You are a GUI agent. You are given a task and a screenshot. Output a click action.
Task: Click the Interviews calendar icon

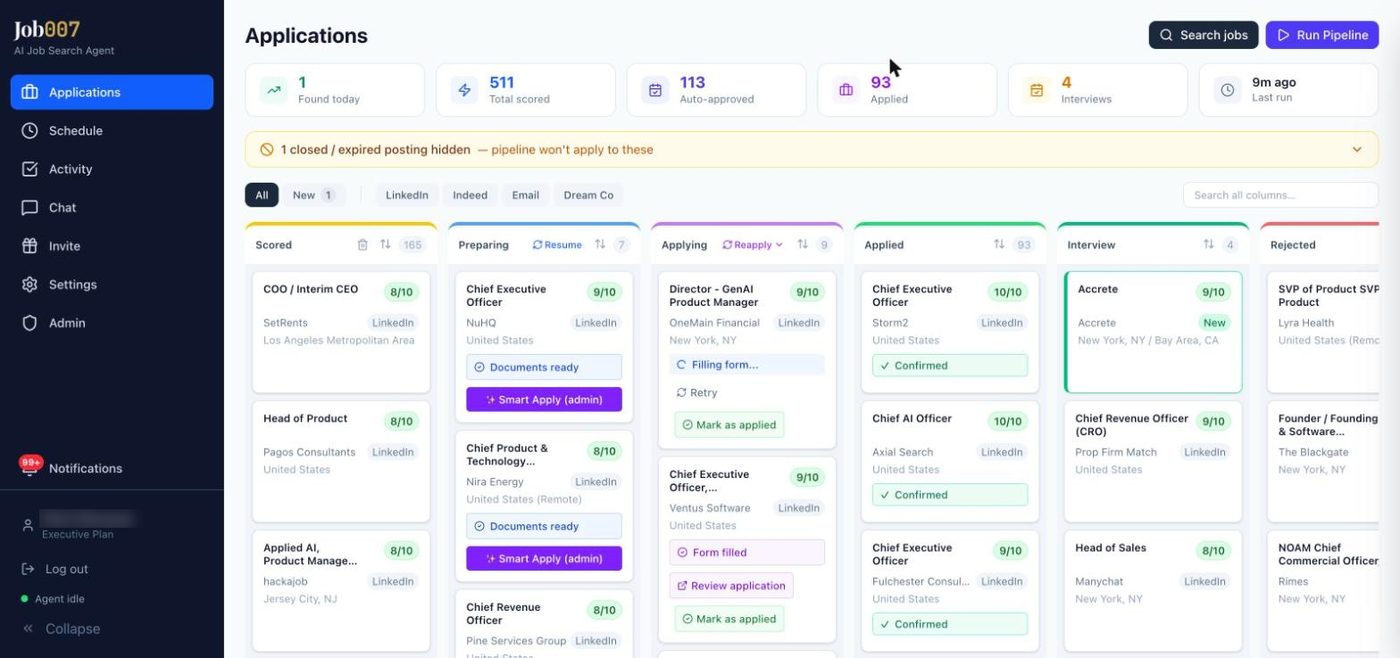click(x=1037, y=90)
